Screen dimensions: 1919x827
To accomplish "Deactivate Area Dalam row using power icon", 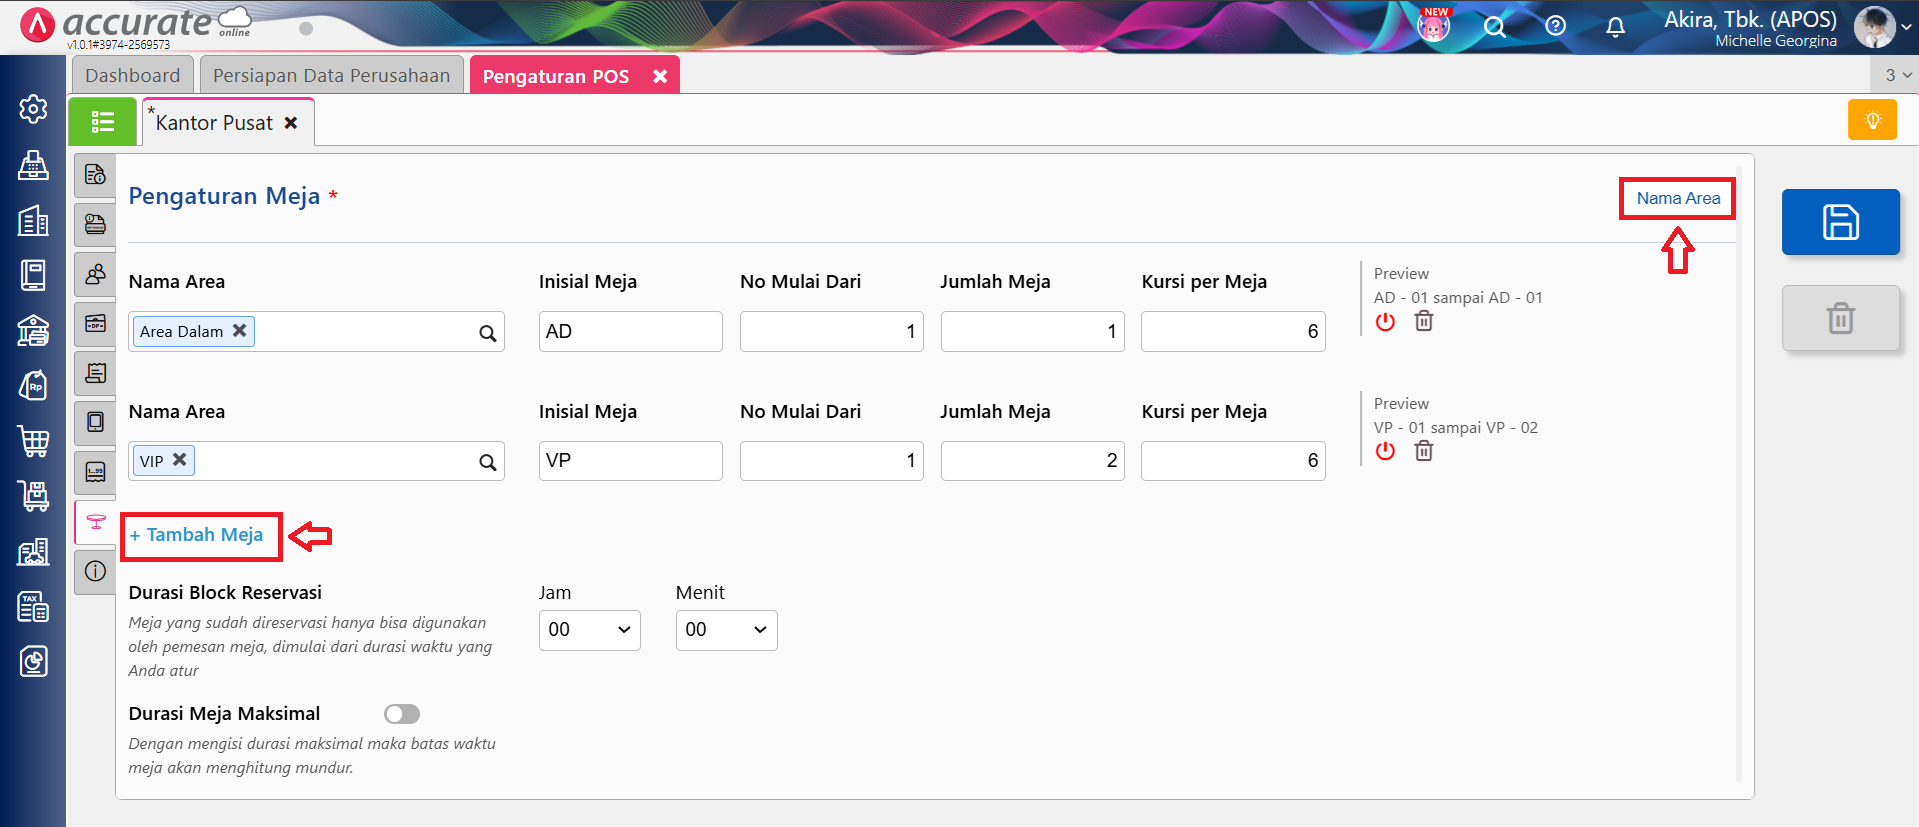I will pos(1385,321).
